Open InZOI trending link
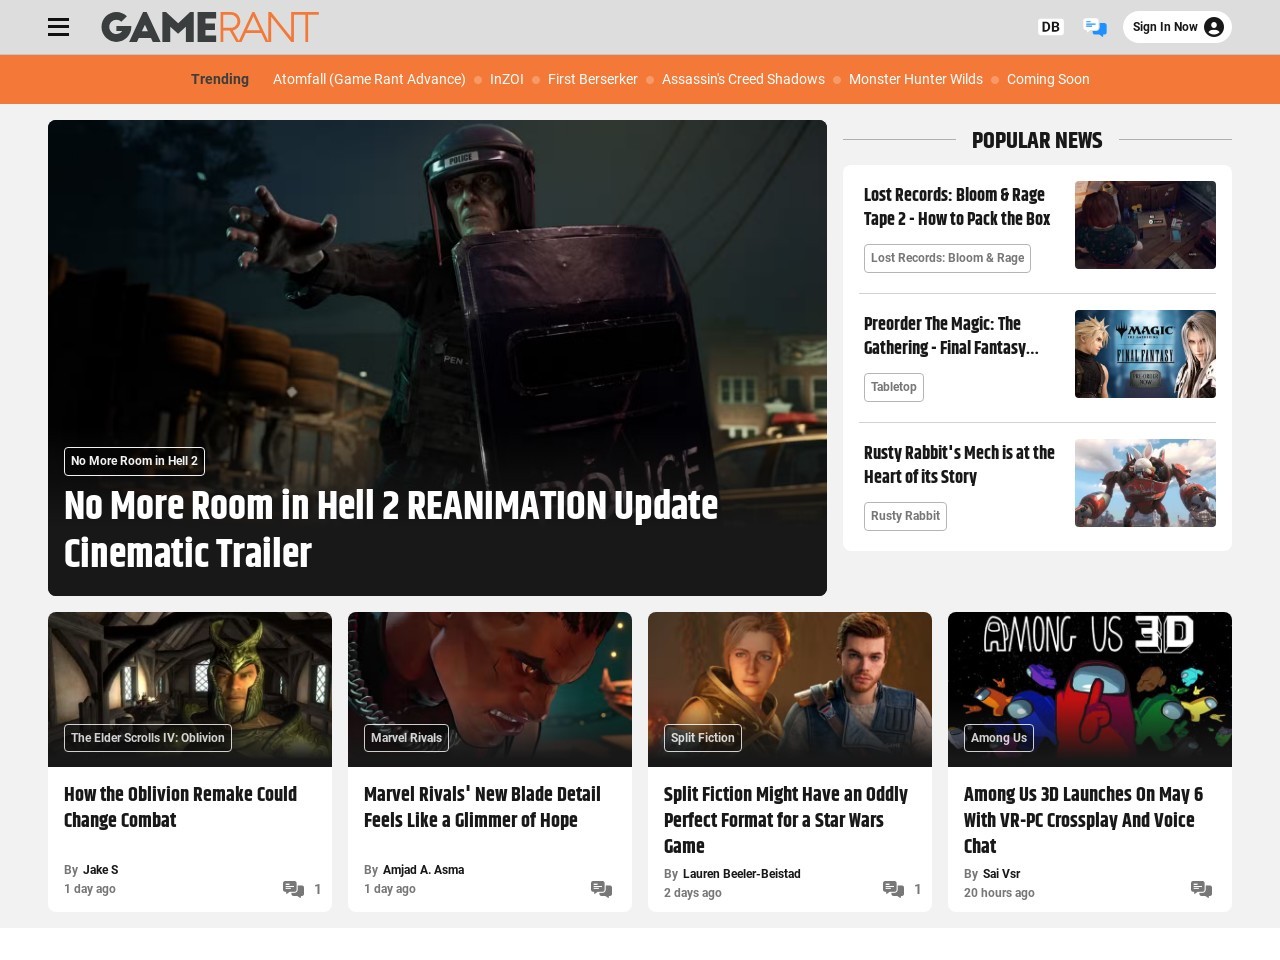The image size is (1280, 960). (x=507, y=79)
